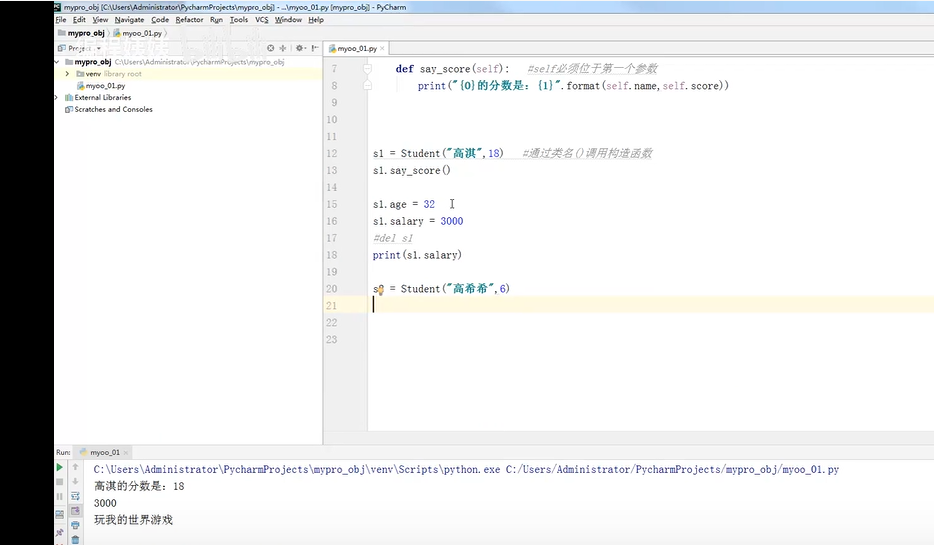Image resolution: width=934 pixels, height=545 pixels.
Task: Open the File menu
Action: [x=61, y=20]
